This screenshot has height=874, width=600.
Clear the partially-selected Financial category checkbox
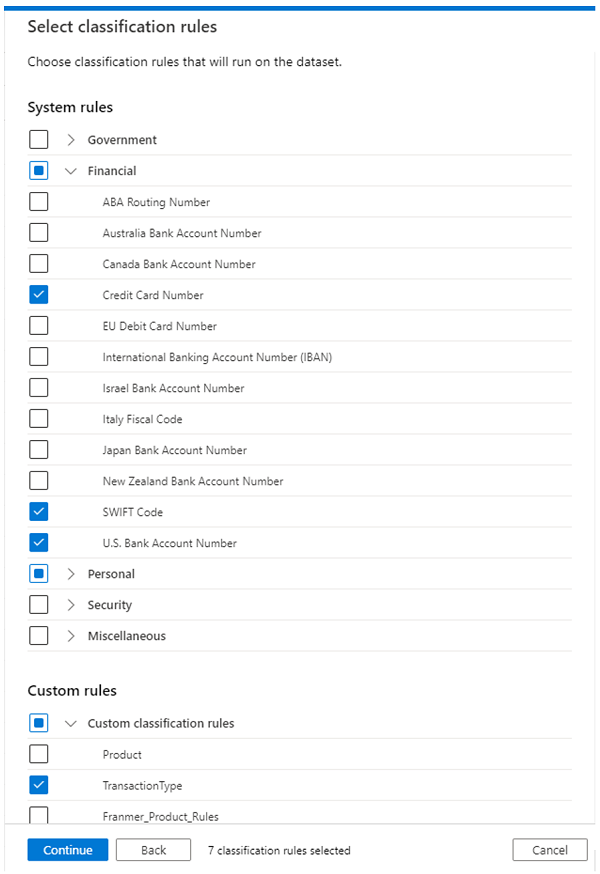(x=38, y=170)
